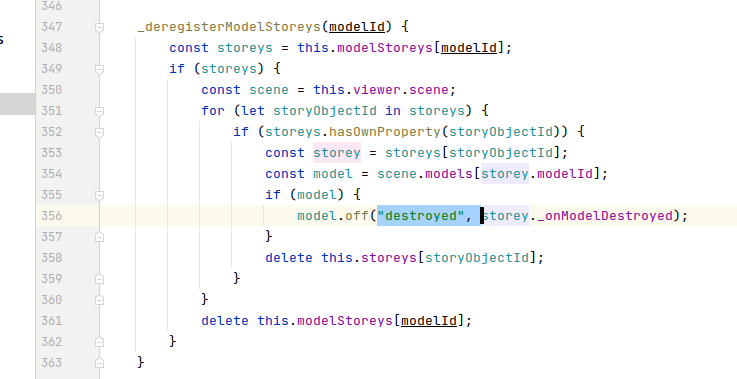Click the fold end marker at line 363

(99, 363)
